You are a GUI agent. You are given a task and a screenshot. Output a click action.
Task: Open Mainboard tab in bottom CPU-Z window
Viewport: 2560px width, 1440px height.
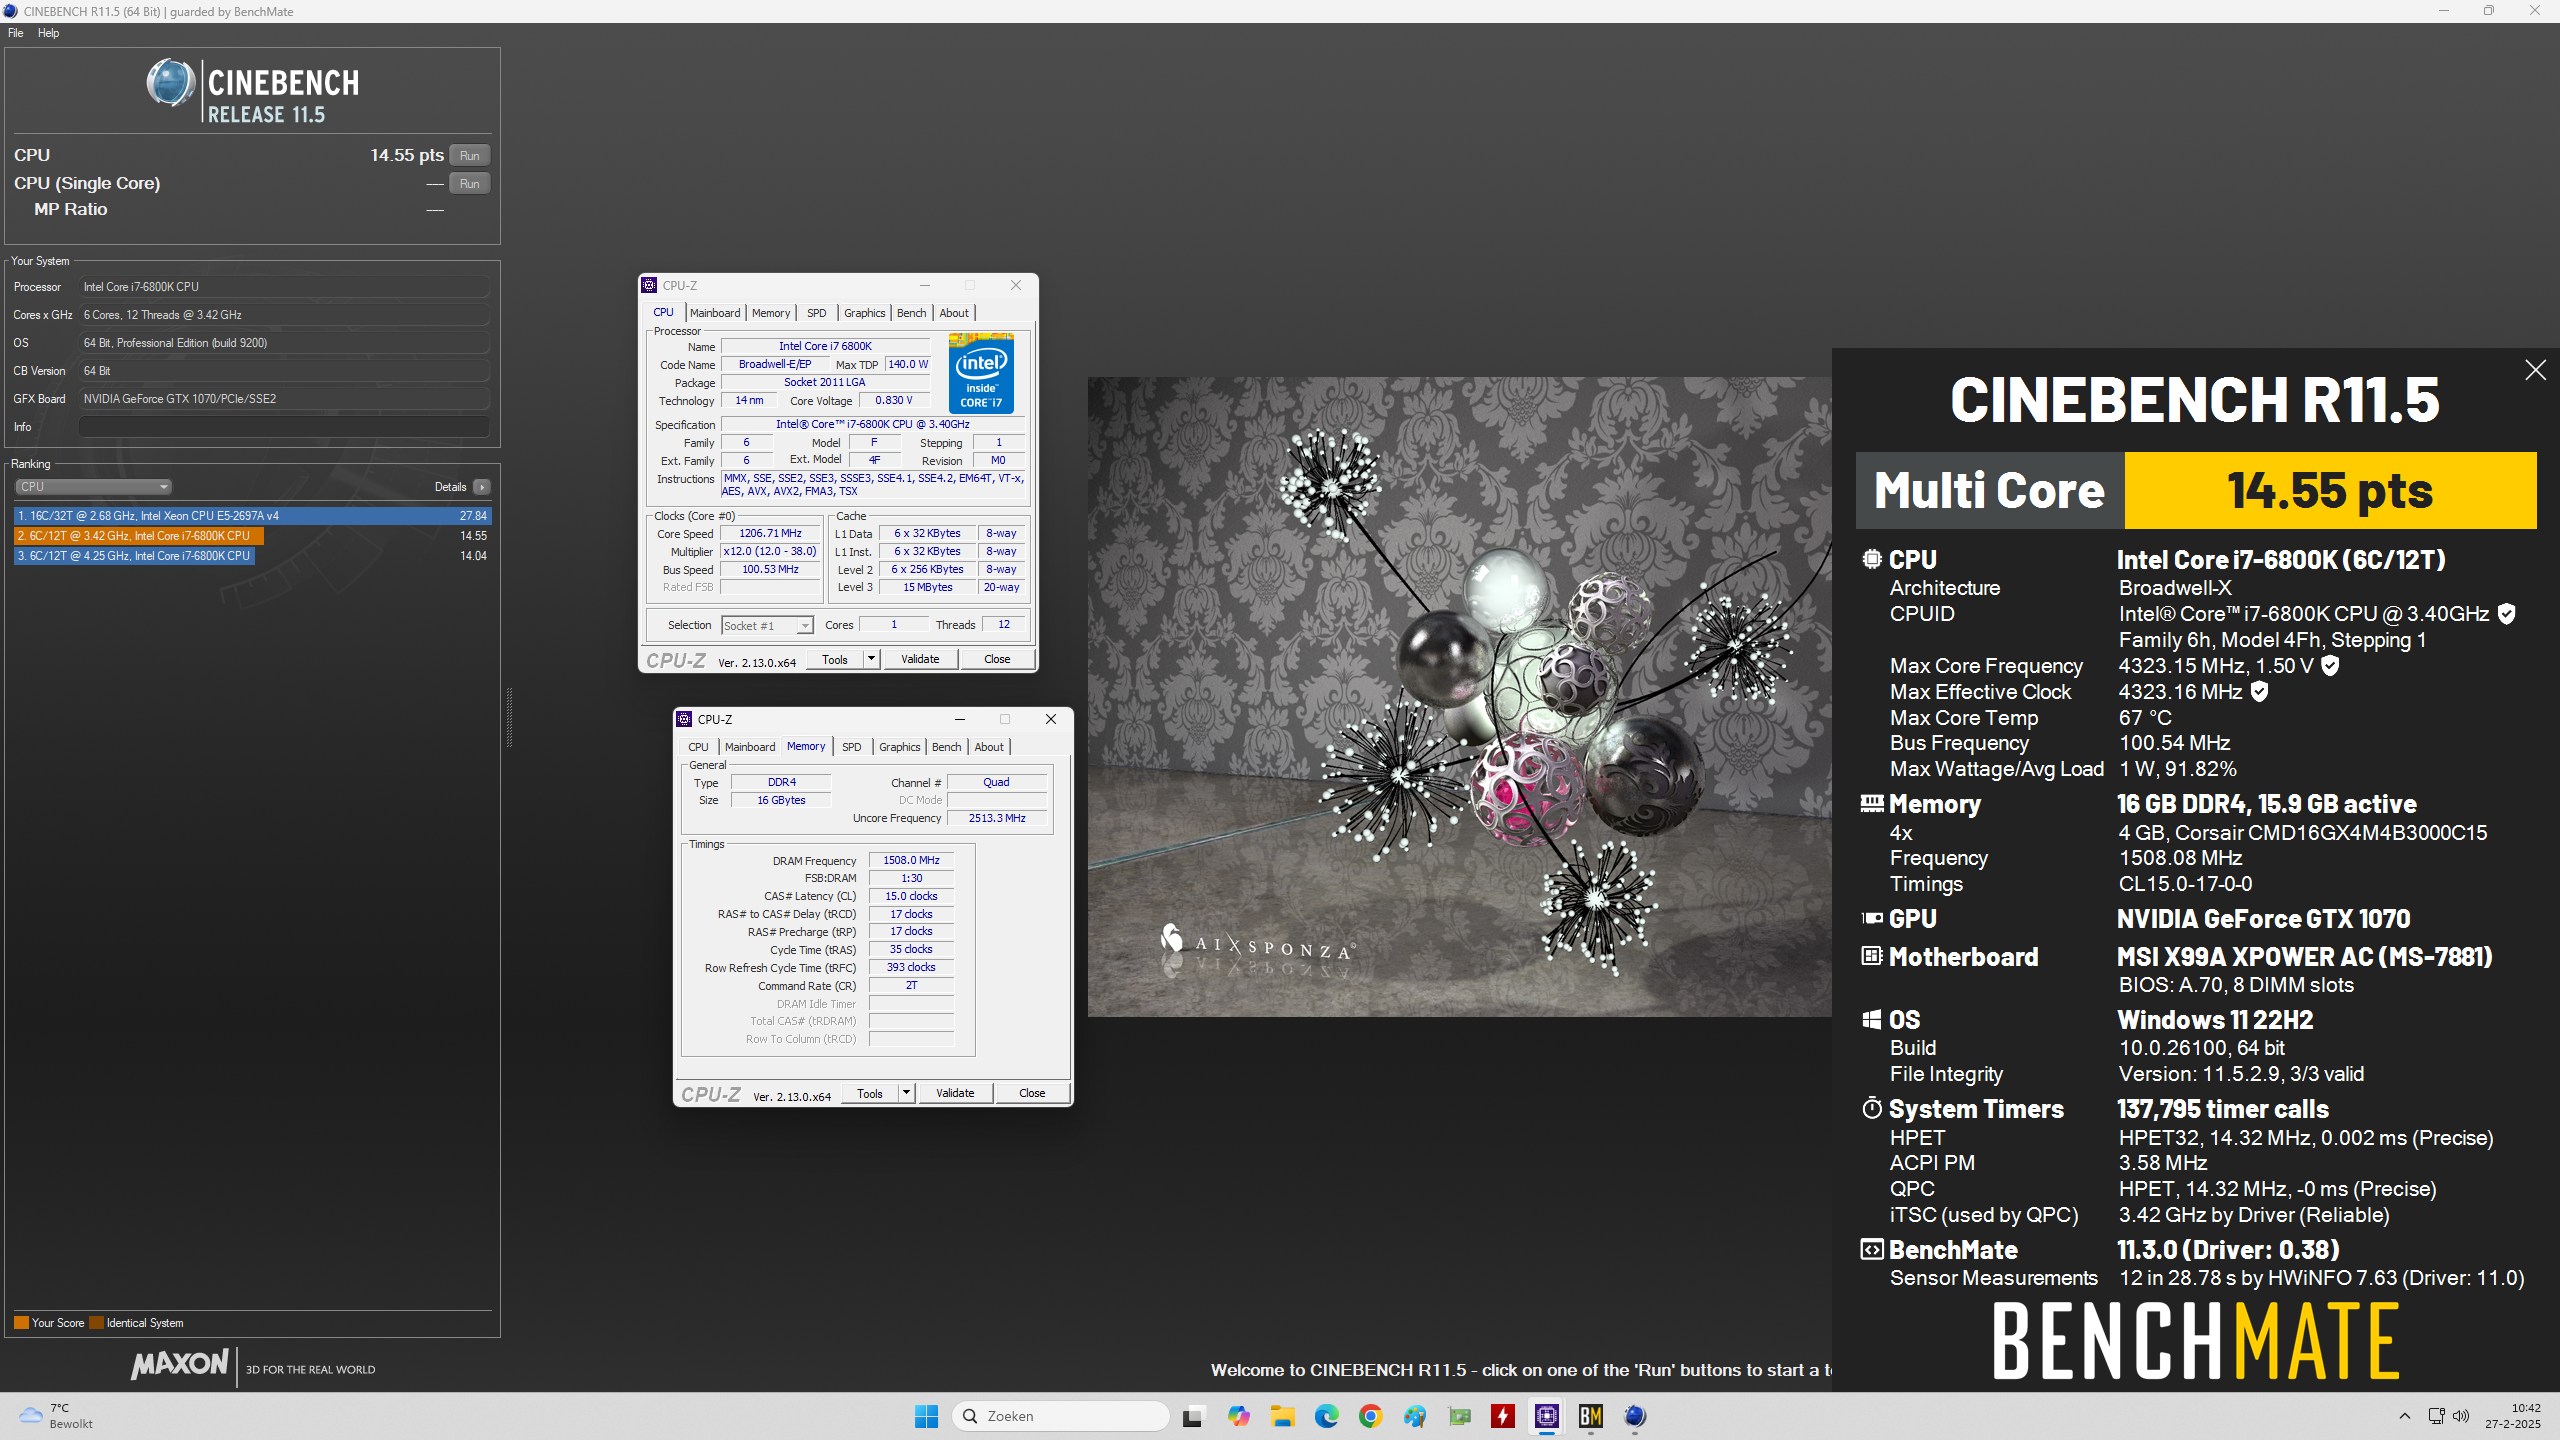pos(750,747)
